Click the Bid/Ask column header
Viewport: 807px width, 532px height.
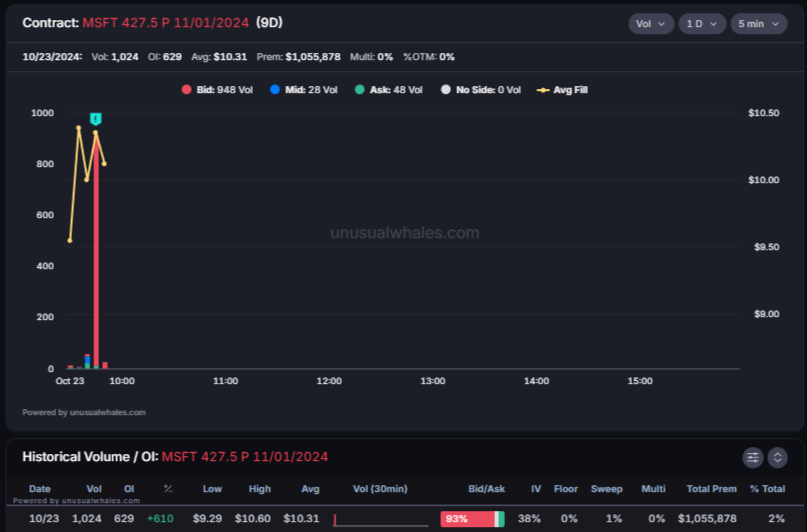pos(486,489)
